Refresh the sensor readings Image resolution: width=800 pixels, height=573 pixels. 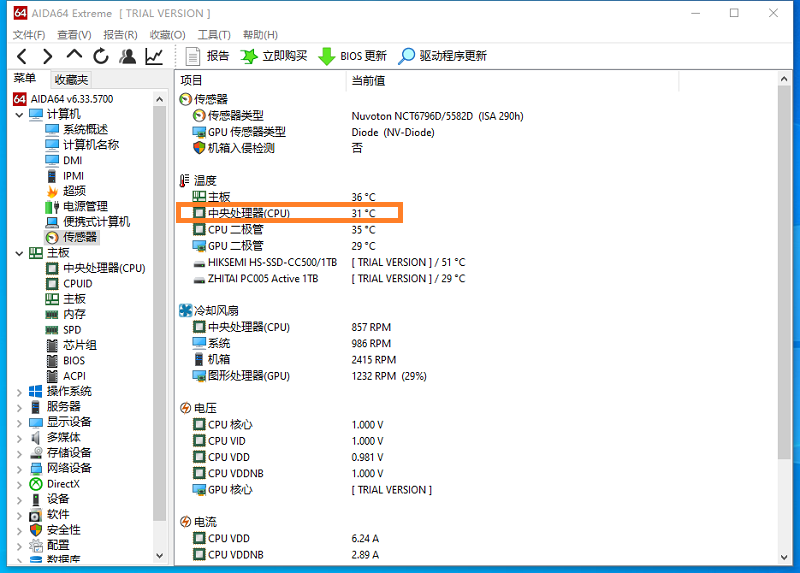[x=101, y=56]
